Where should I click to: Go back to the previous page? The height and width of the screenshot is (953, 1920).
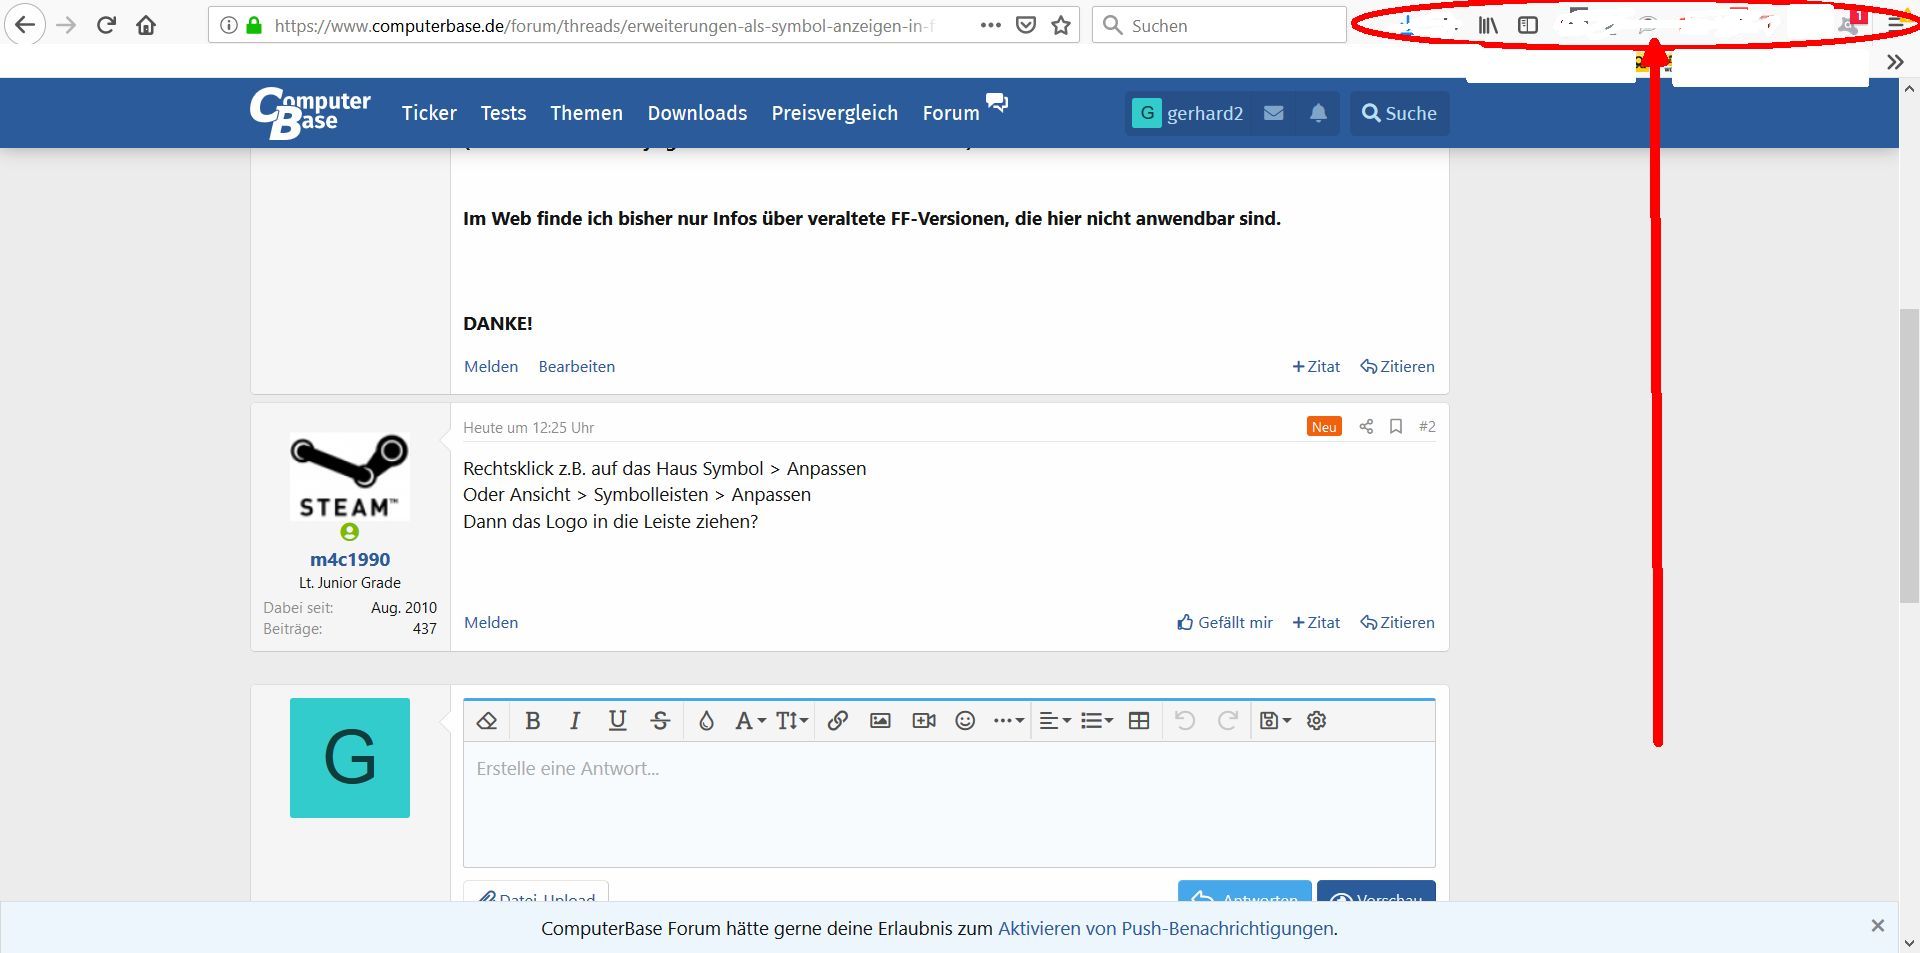click(x=25, y=25)
